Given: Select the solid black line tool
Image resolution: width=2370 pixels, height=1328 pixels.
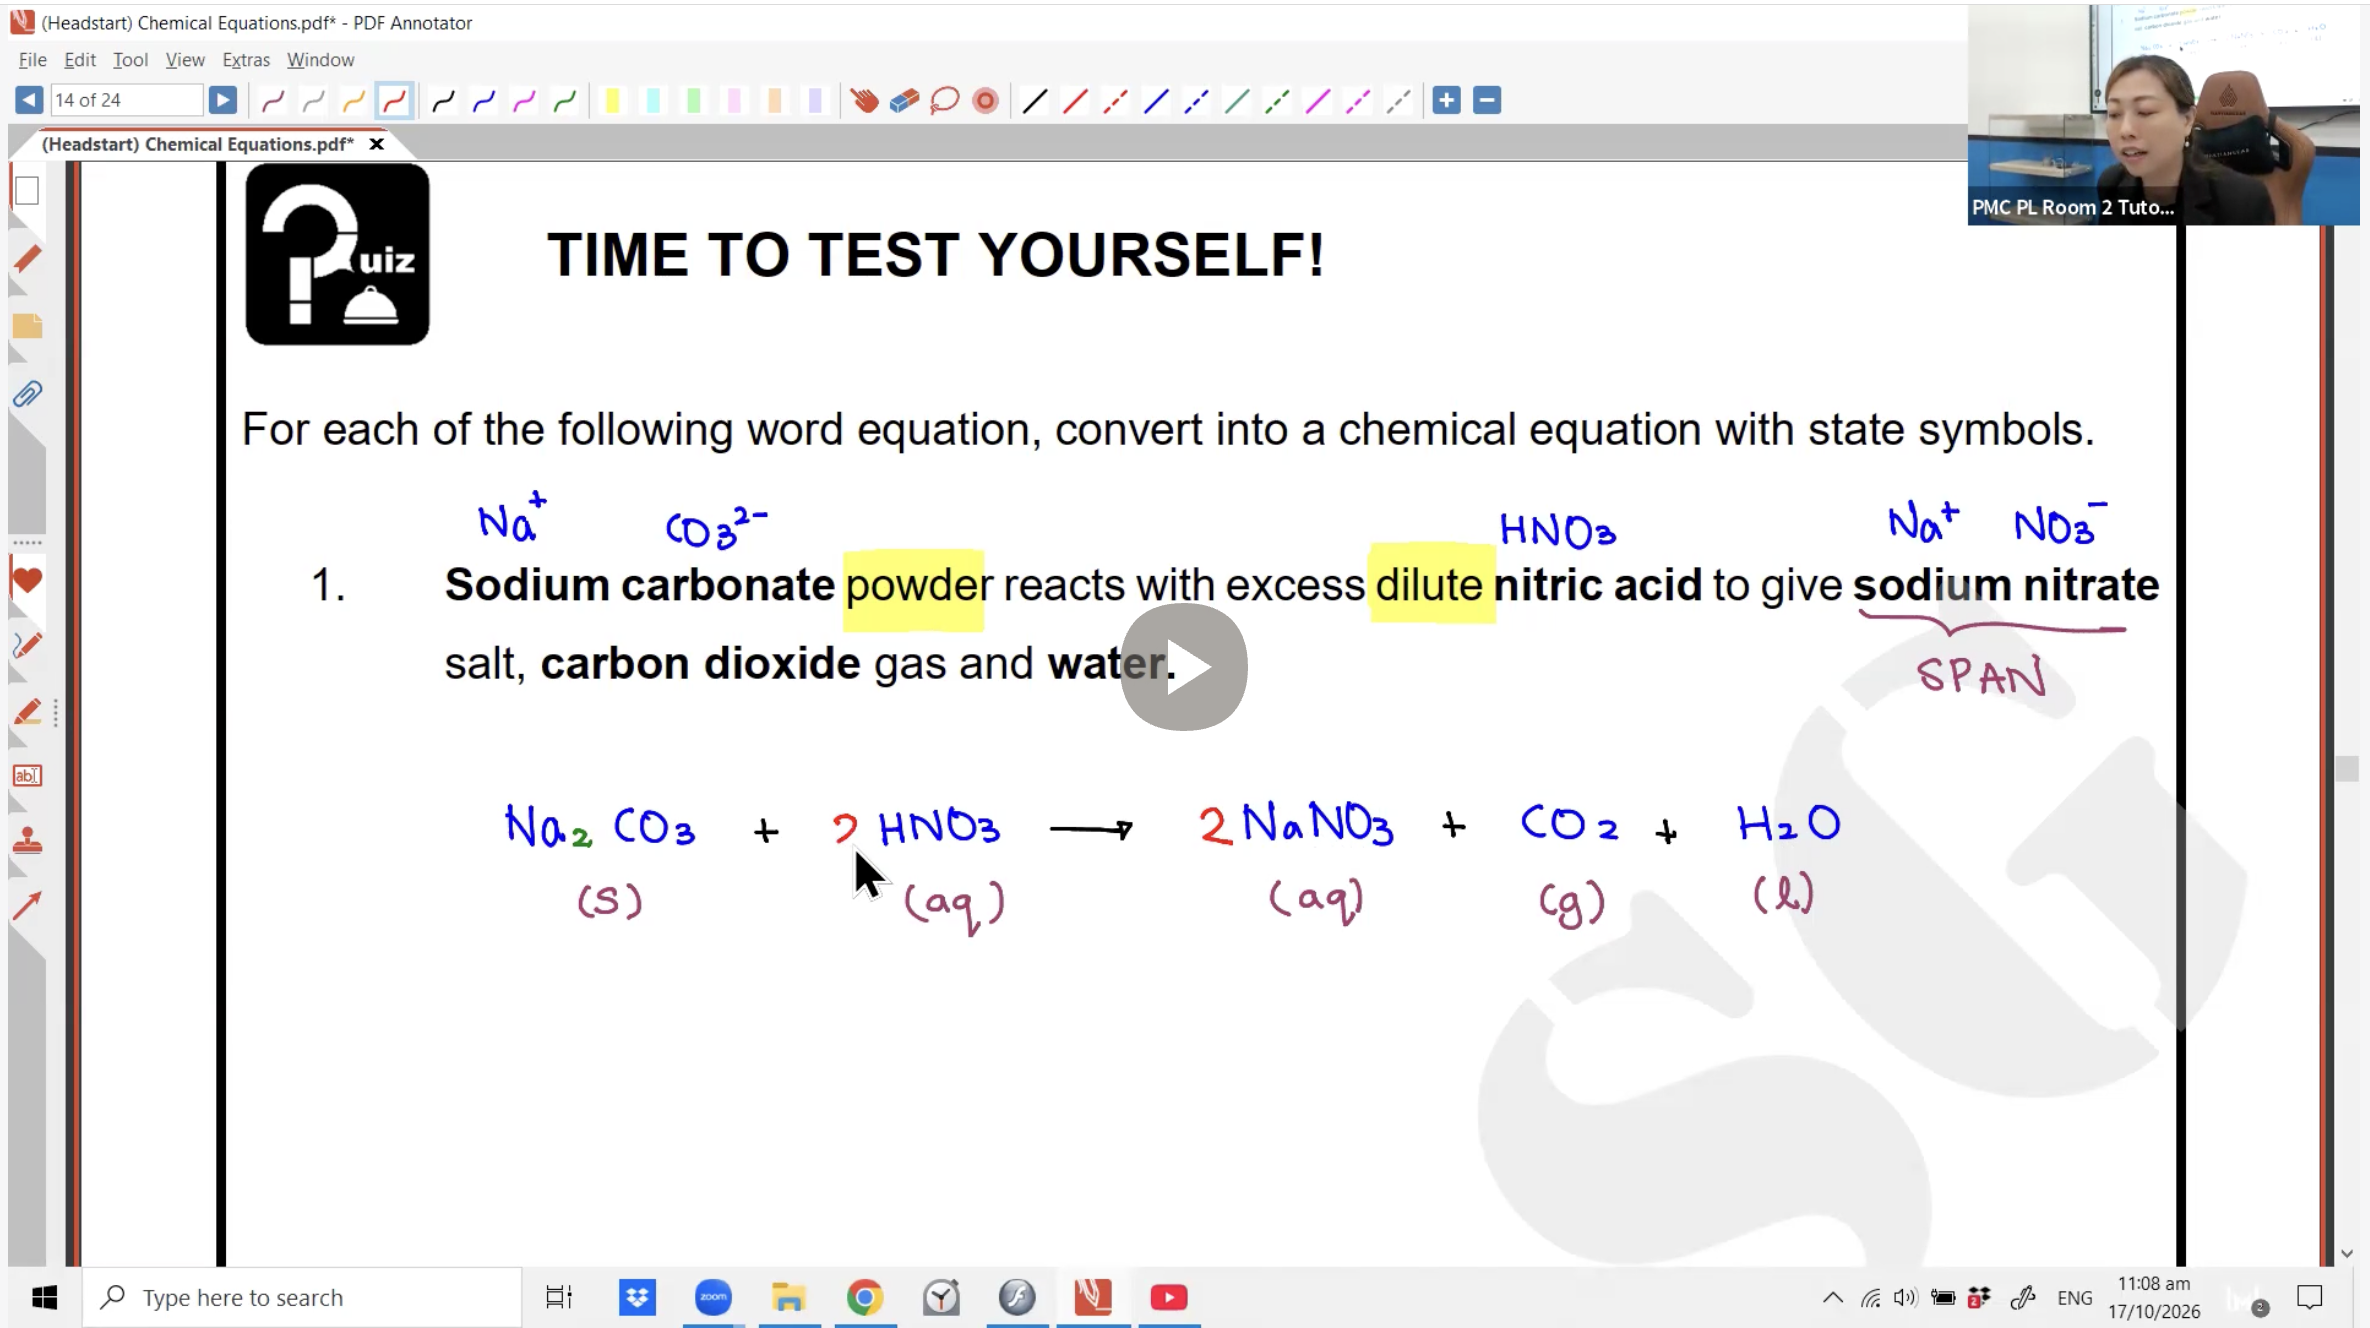Looking at the screenshot, I should point(1035,100).
